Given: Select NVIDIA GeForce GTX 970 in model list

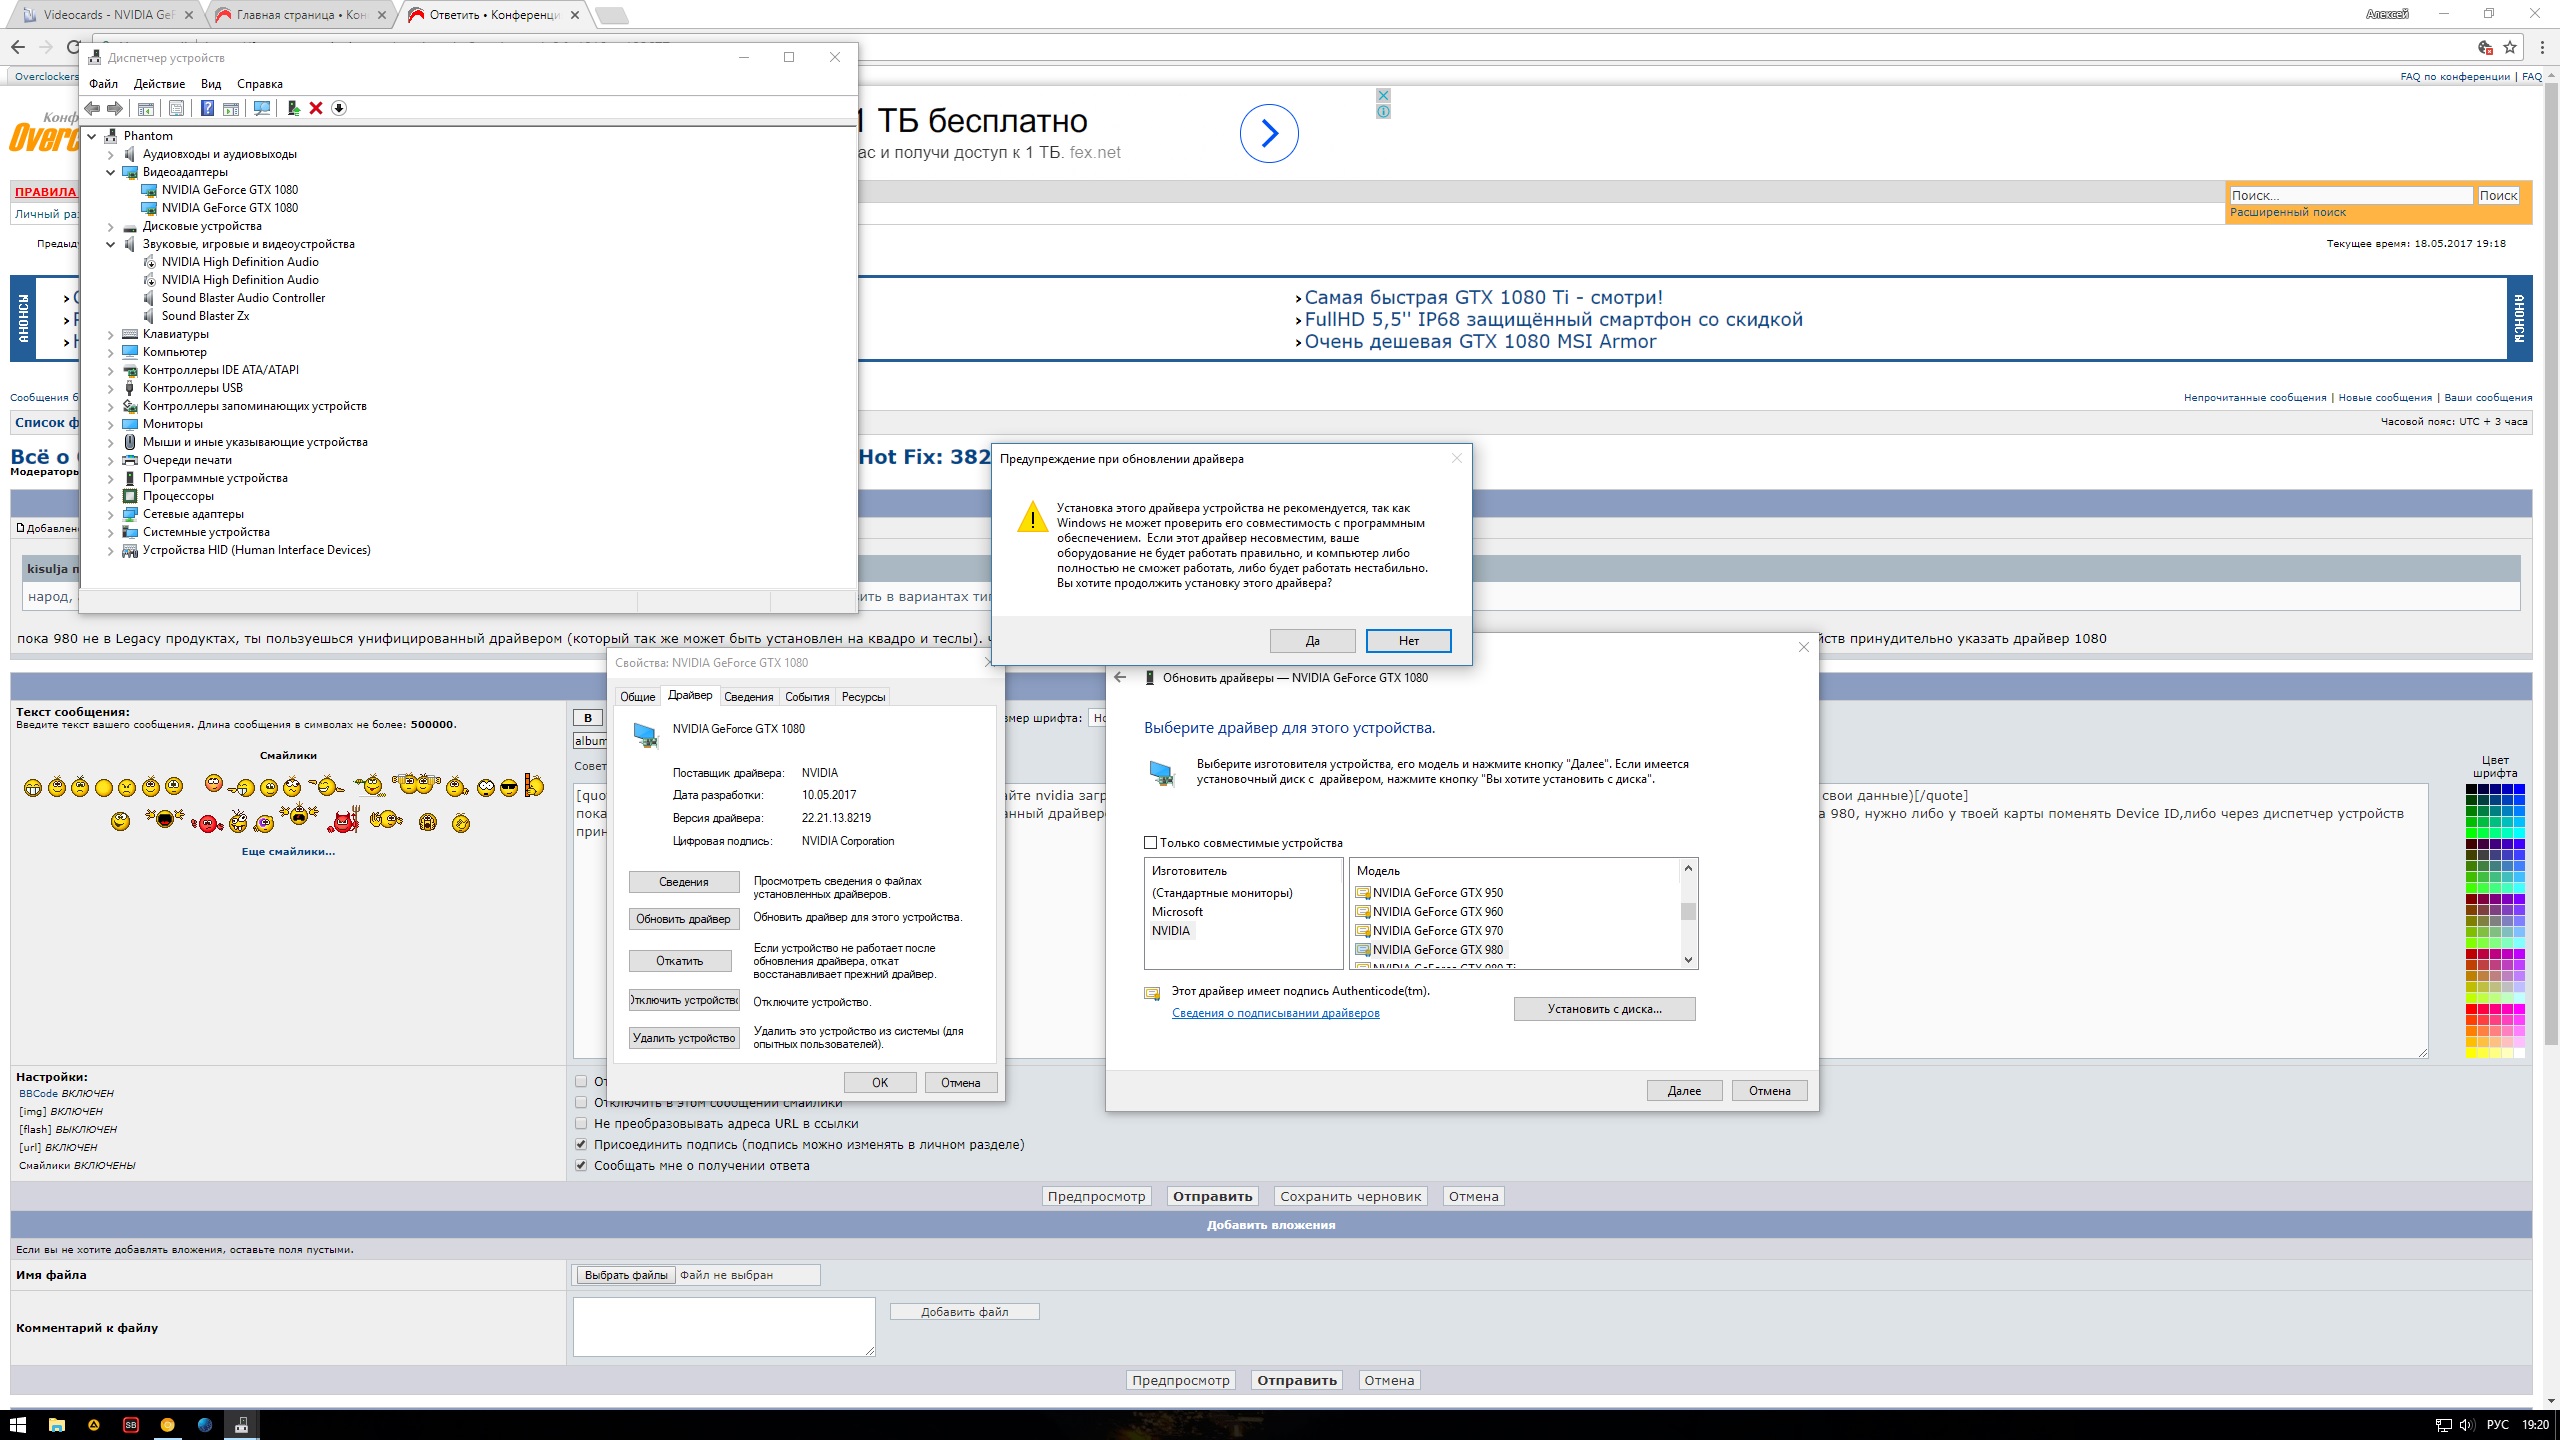Looking at the screenshot, I should (1437, 931).
